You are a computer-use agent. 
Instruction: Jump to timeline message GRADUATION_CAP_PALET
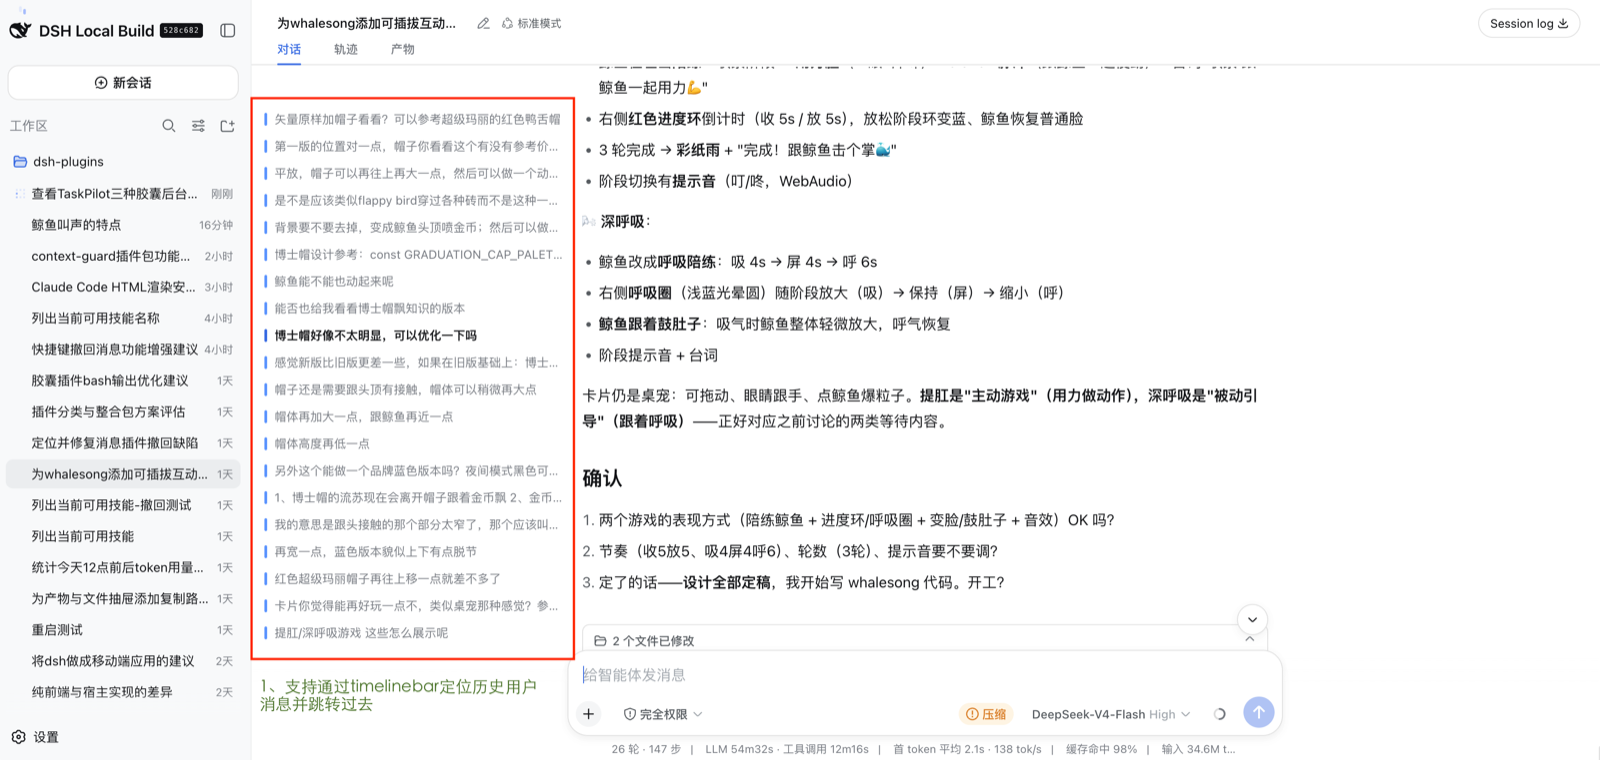pyautogui.click(x=413, y=254)
